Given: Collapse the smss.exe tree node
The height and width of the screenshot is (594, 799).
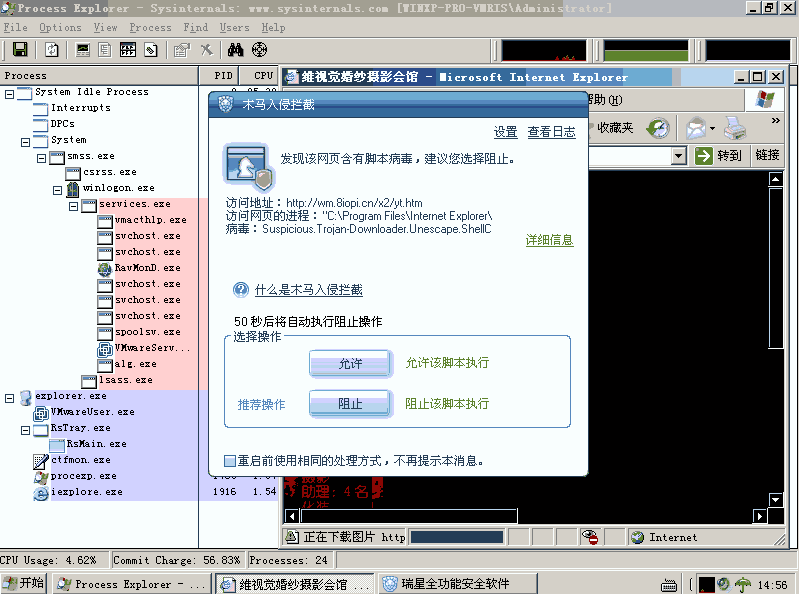Looking at the screenshot, I should (x=41, y=158).
